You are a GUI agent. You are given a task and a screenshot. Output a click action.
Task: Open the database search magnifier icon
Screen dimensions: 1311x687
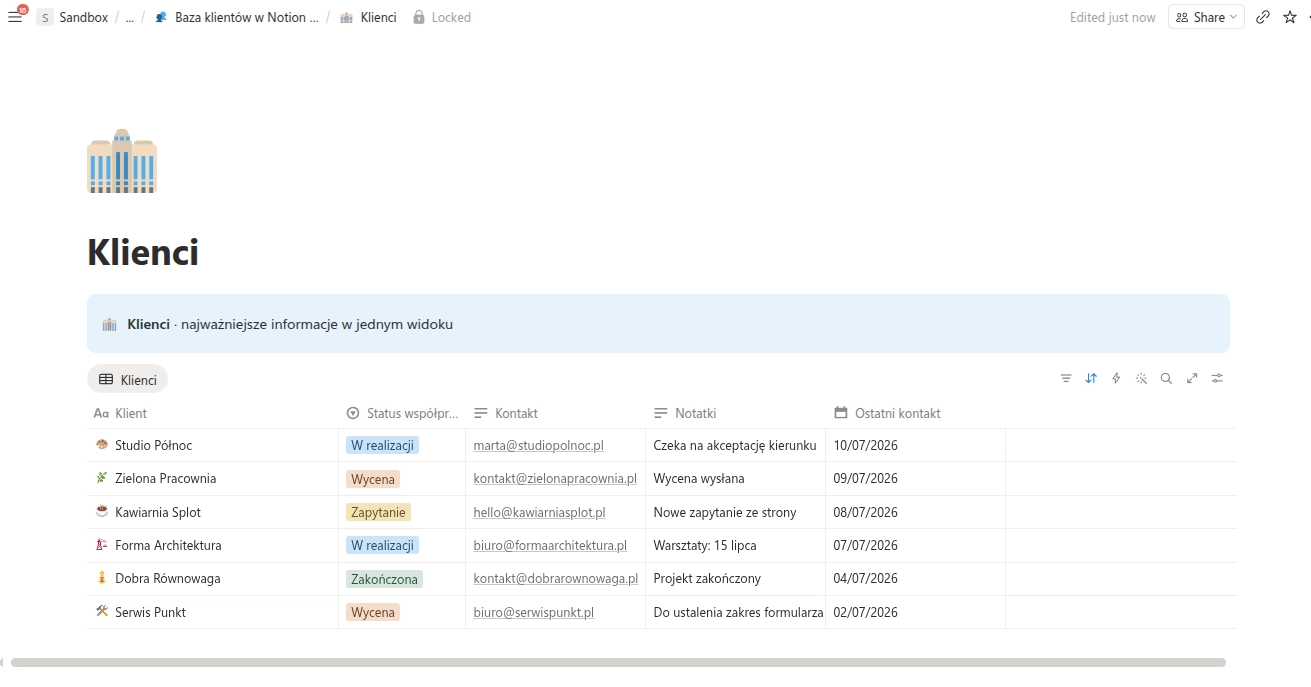coord(1166,379)
